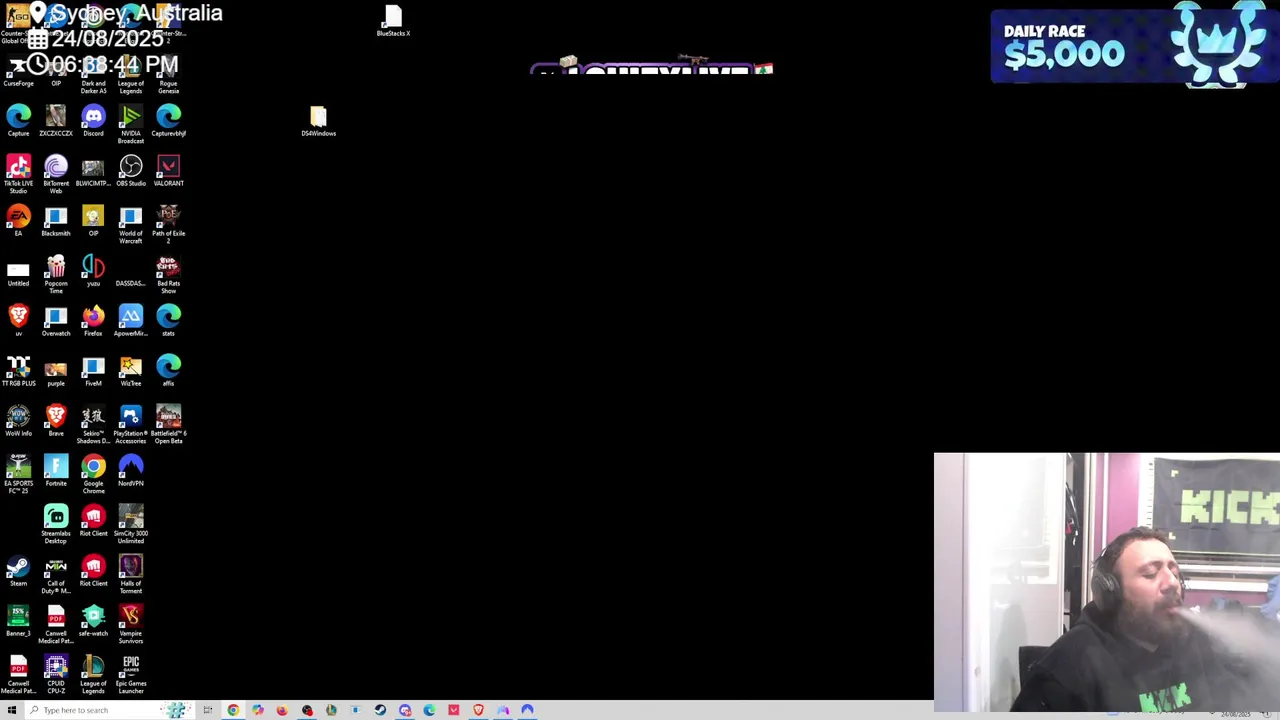Switch to Google Chrome on the taskbar
This screenshot has width=1280, height=720.
click(x=233, y=710)
